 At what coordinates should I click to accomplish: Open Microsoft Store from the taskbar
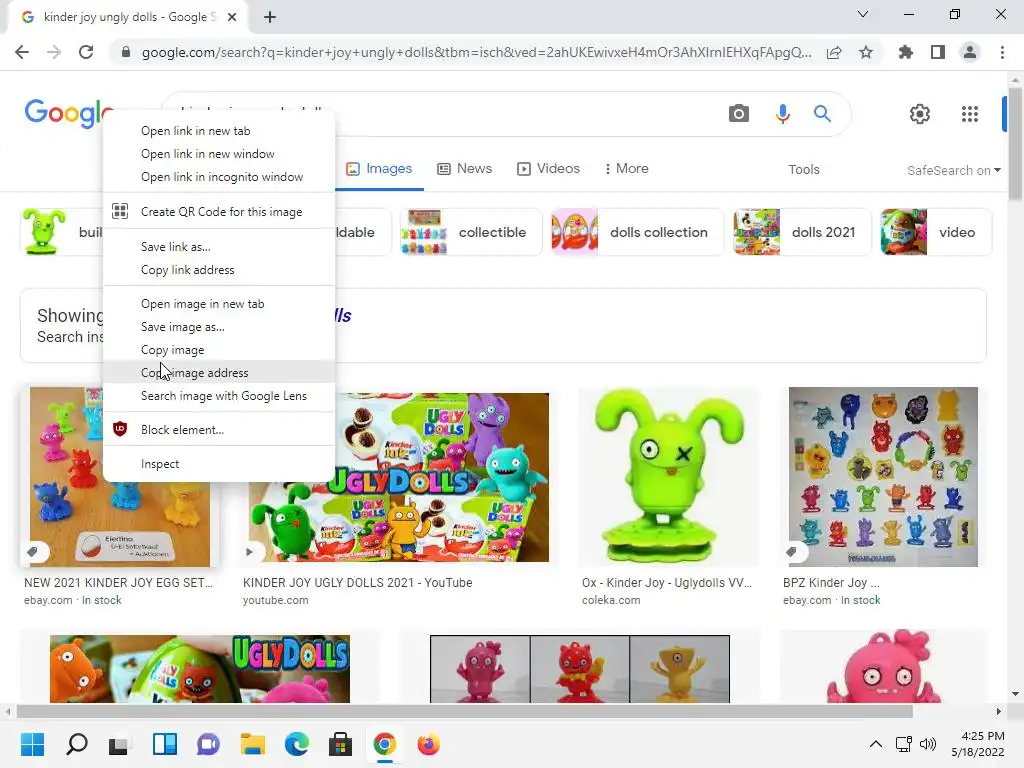click(340, 744)
